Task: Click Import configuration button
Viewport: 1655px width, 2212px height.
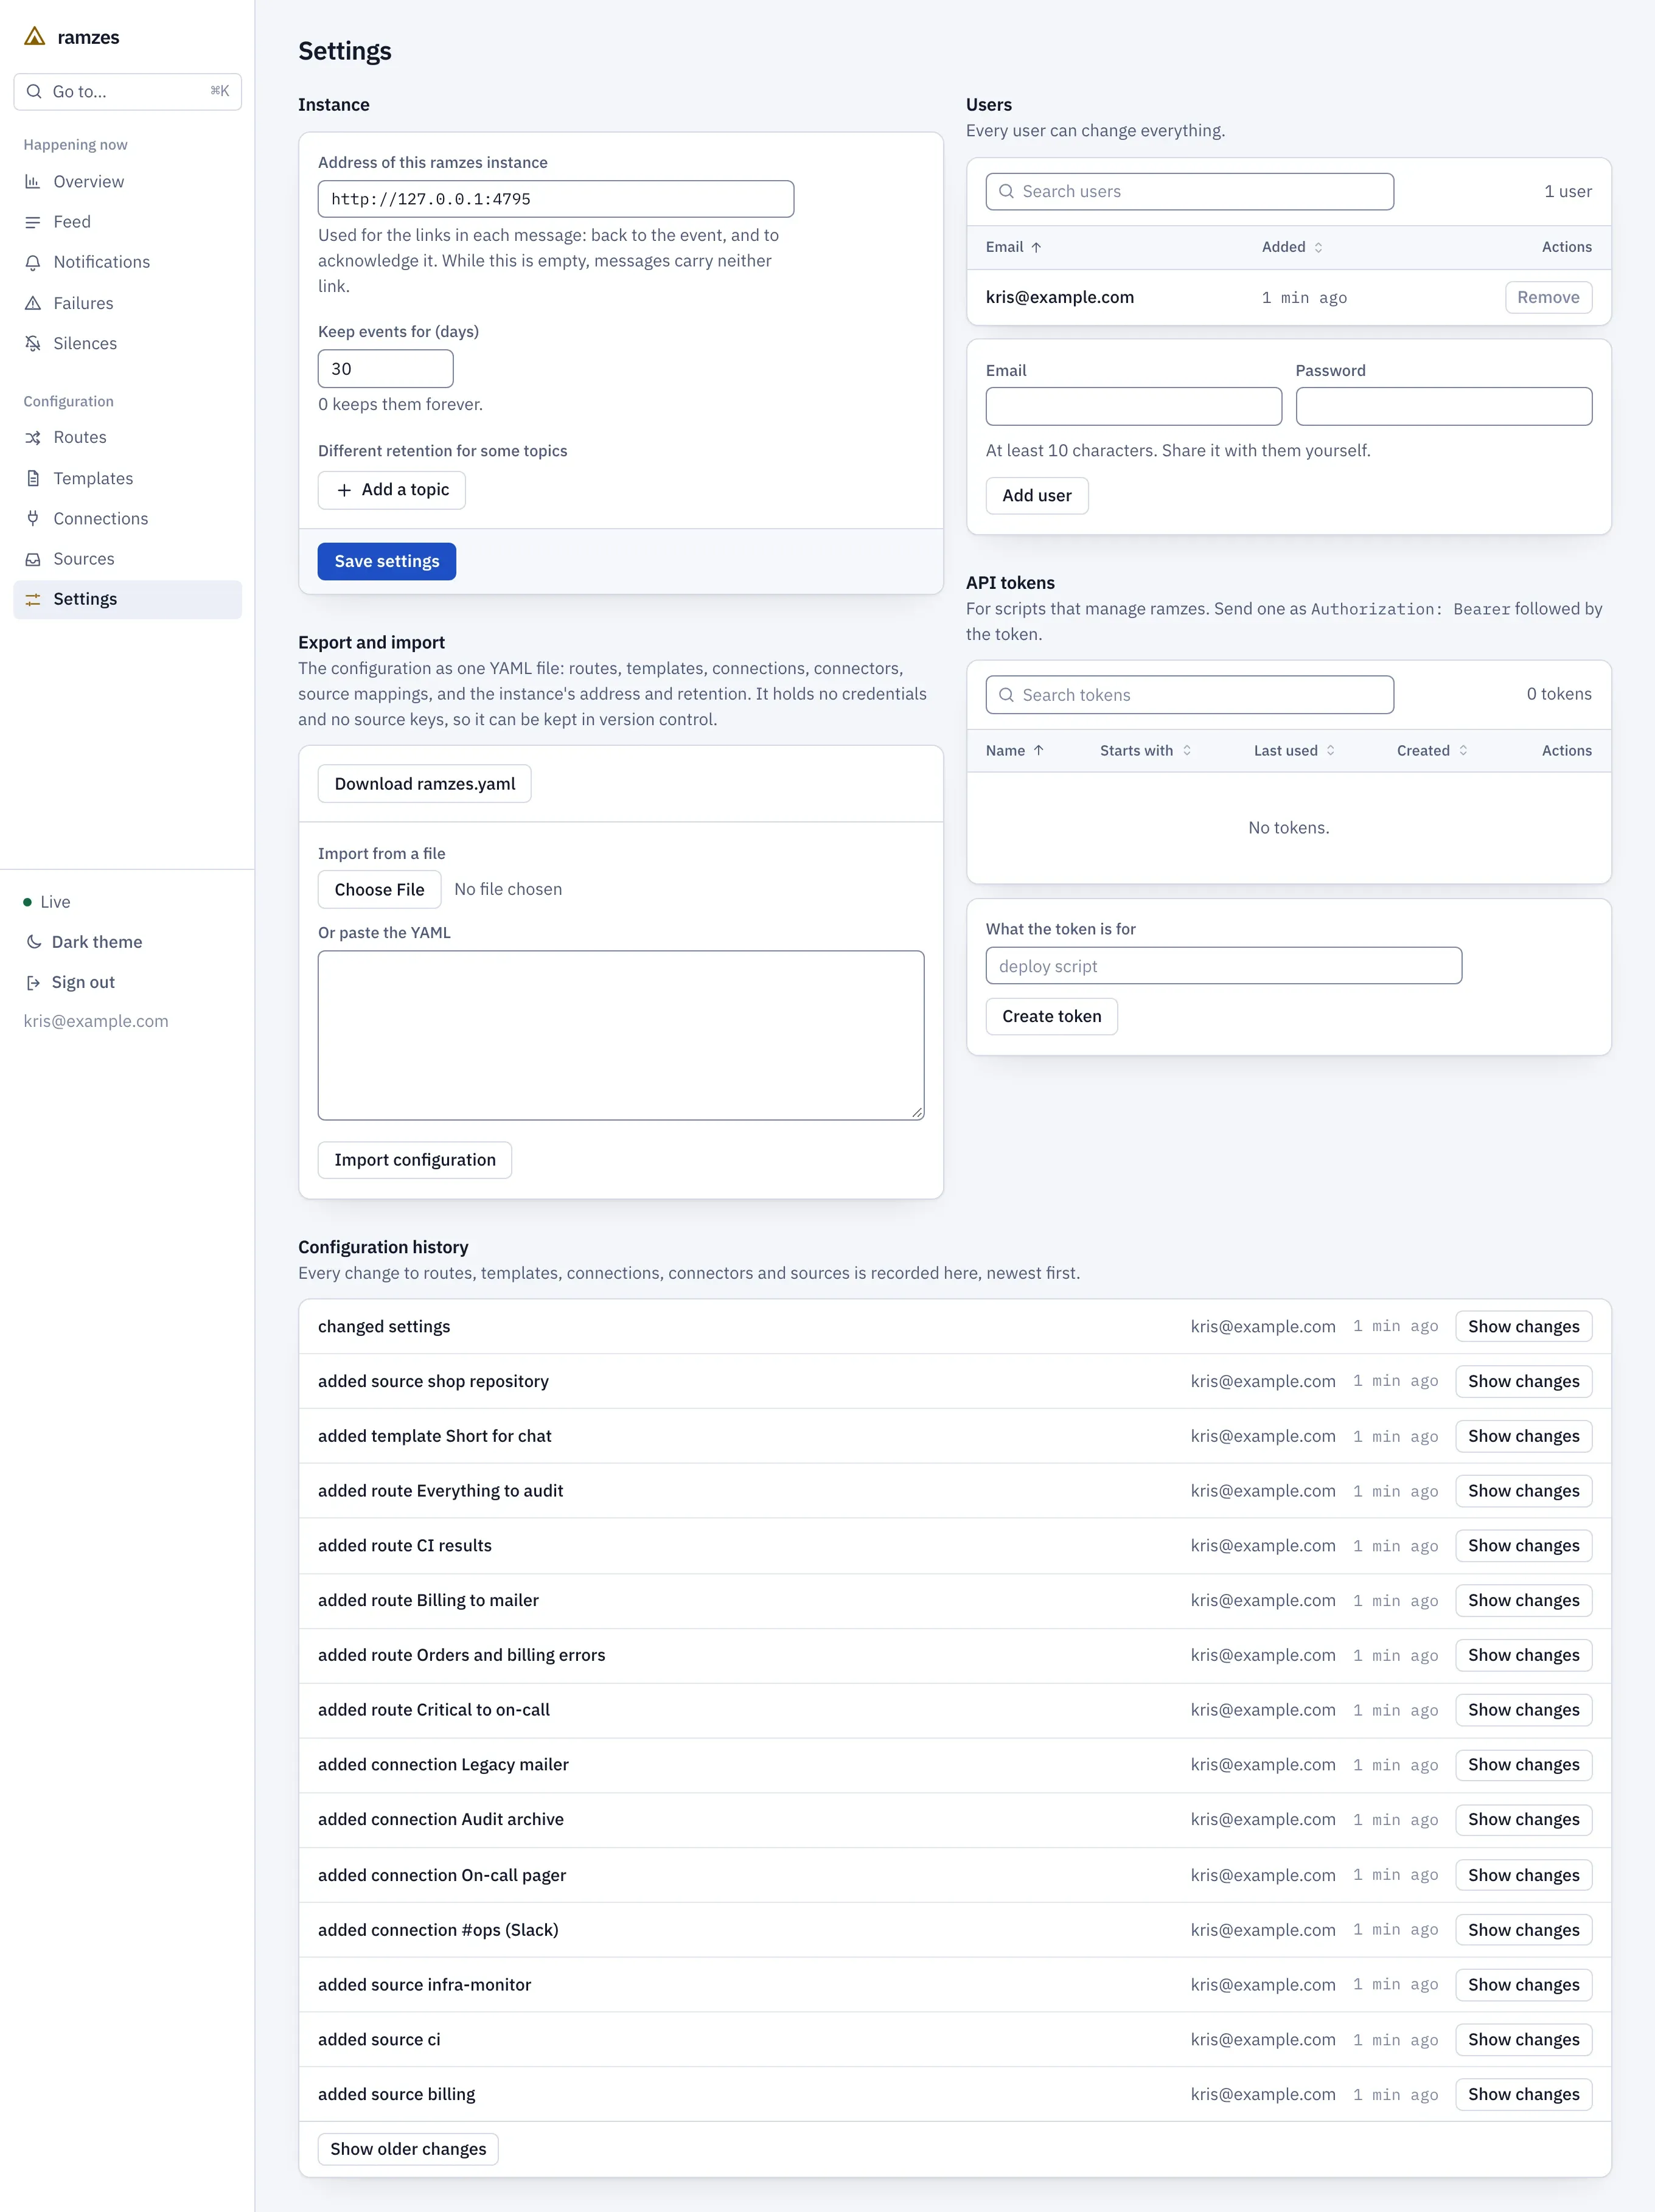Action: 415,1160
